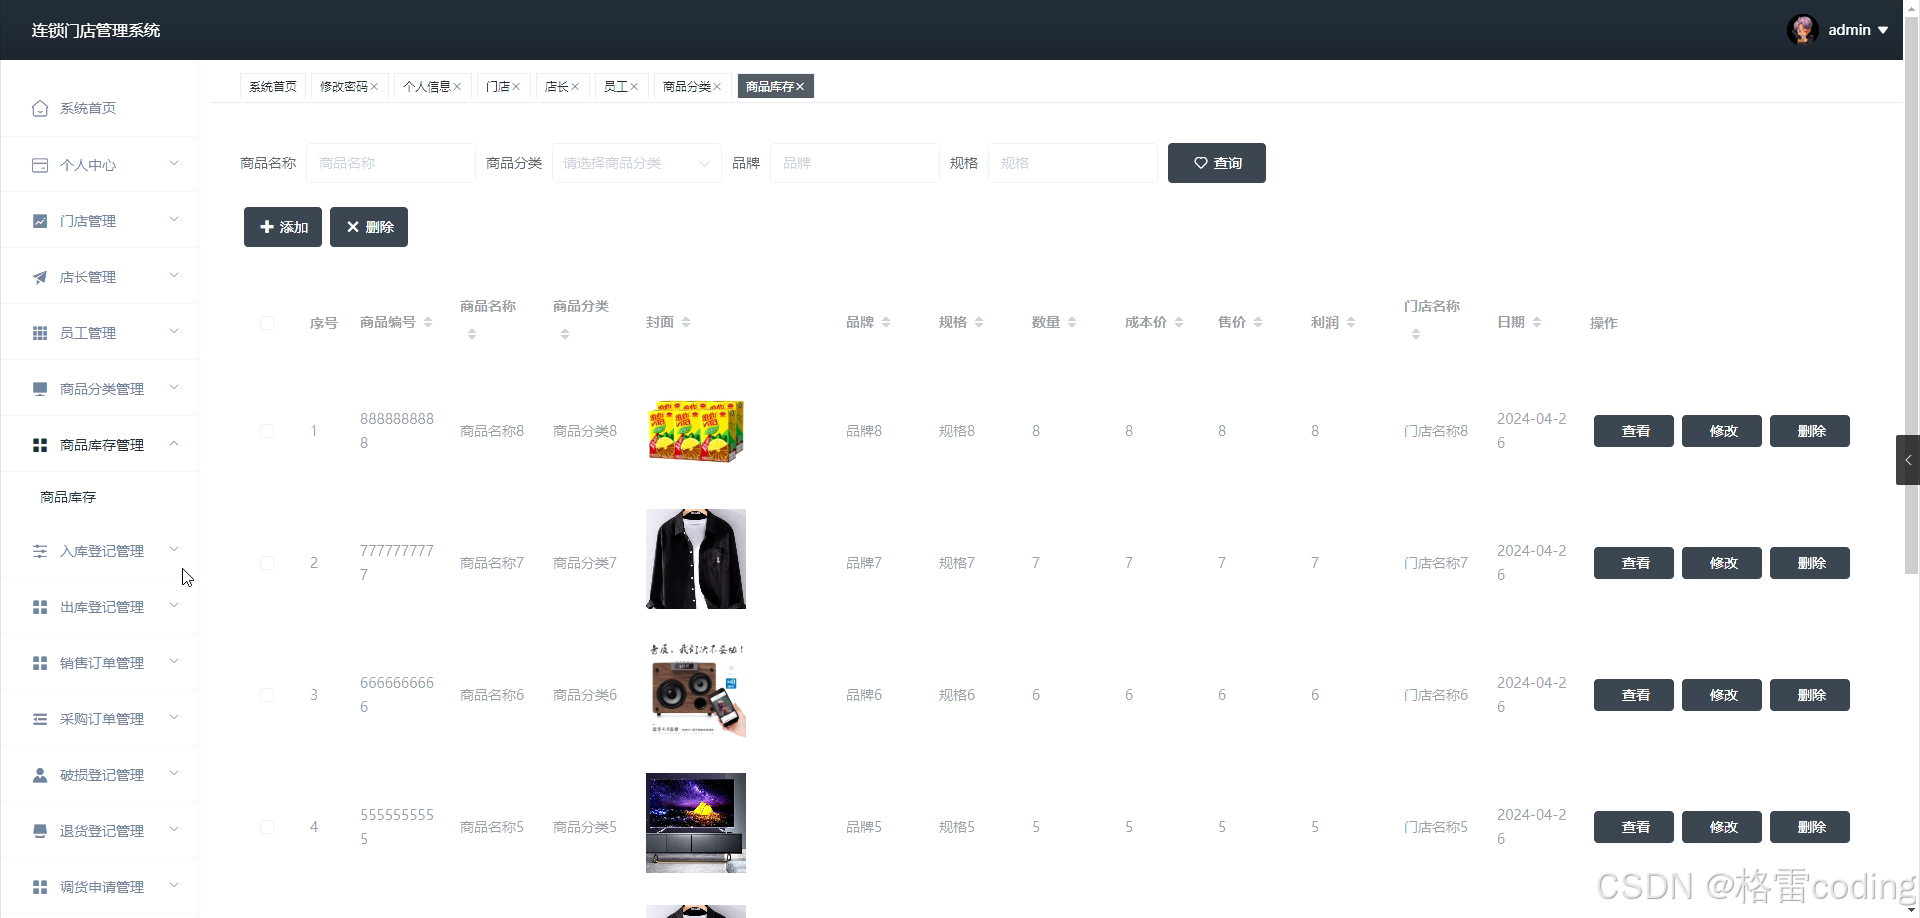Check the checkbox beside 商品名称6

click(x=267, y=694)
